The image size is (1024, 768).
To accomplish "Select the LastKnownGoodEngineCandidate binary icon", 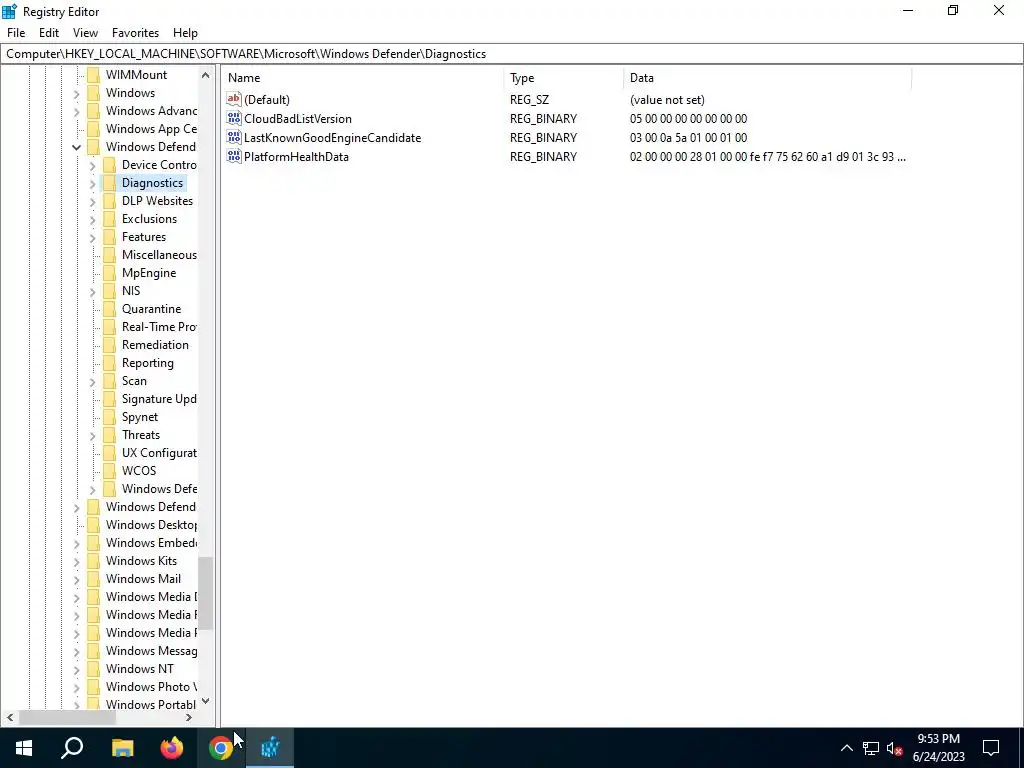I will [234, 137].
